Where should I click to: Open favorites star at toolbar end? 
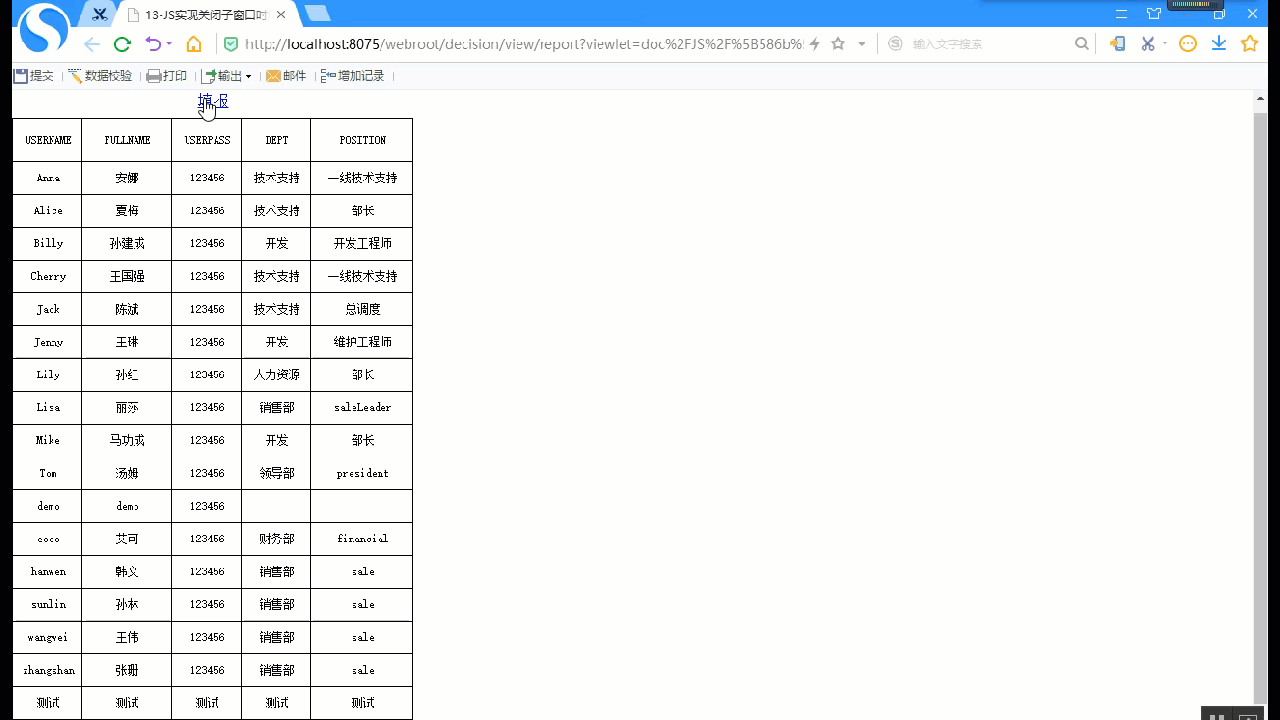point(1249,44)
